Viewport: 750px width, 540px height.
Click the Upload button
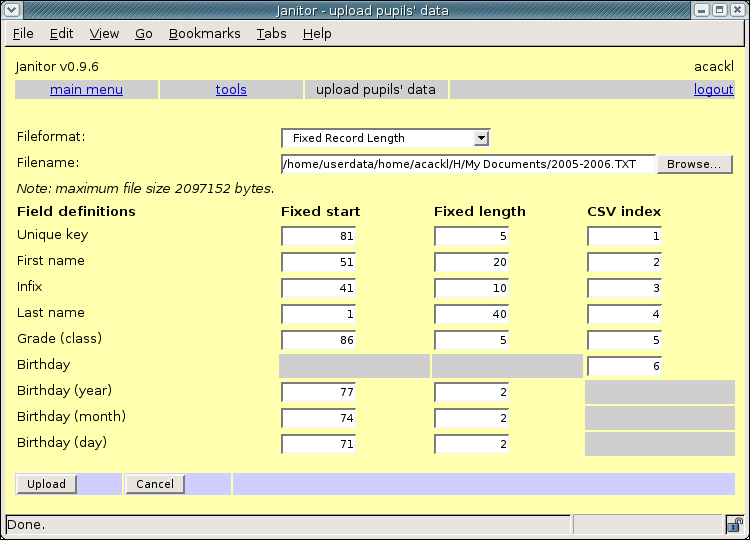[46, 484]
